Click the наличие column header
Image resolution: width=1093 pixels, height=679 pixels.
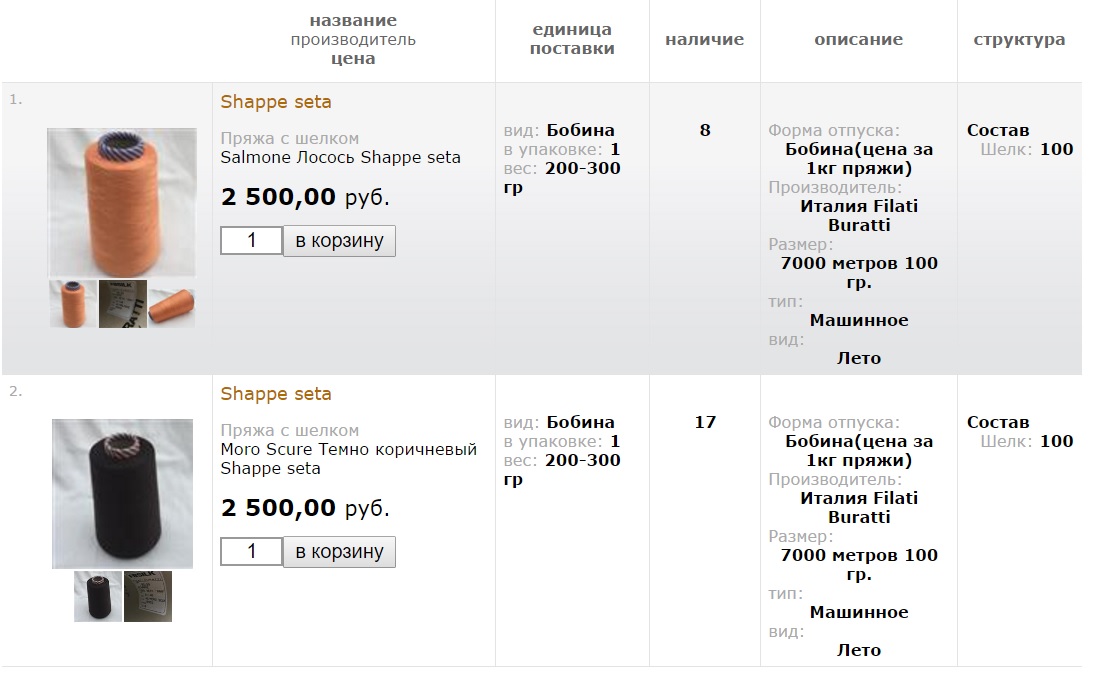(704, 40)
